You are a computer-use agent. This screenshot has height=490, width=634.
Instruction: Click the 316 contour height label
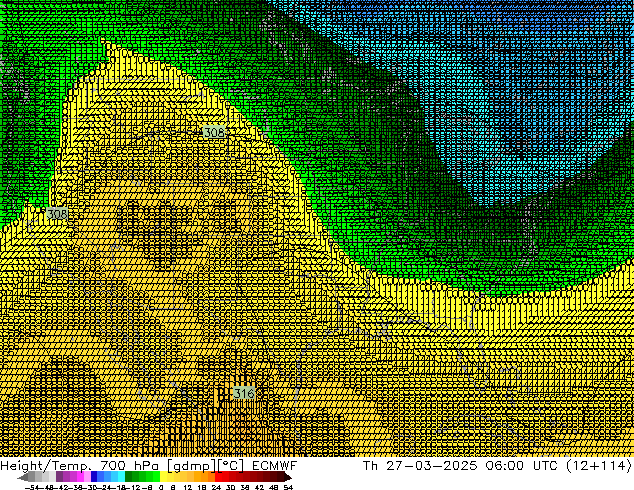(244, 393)
